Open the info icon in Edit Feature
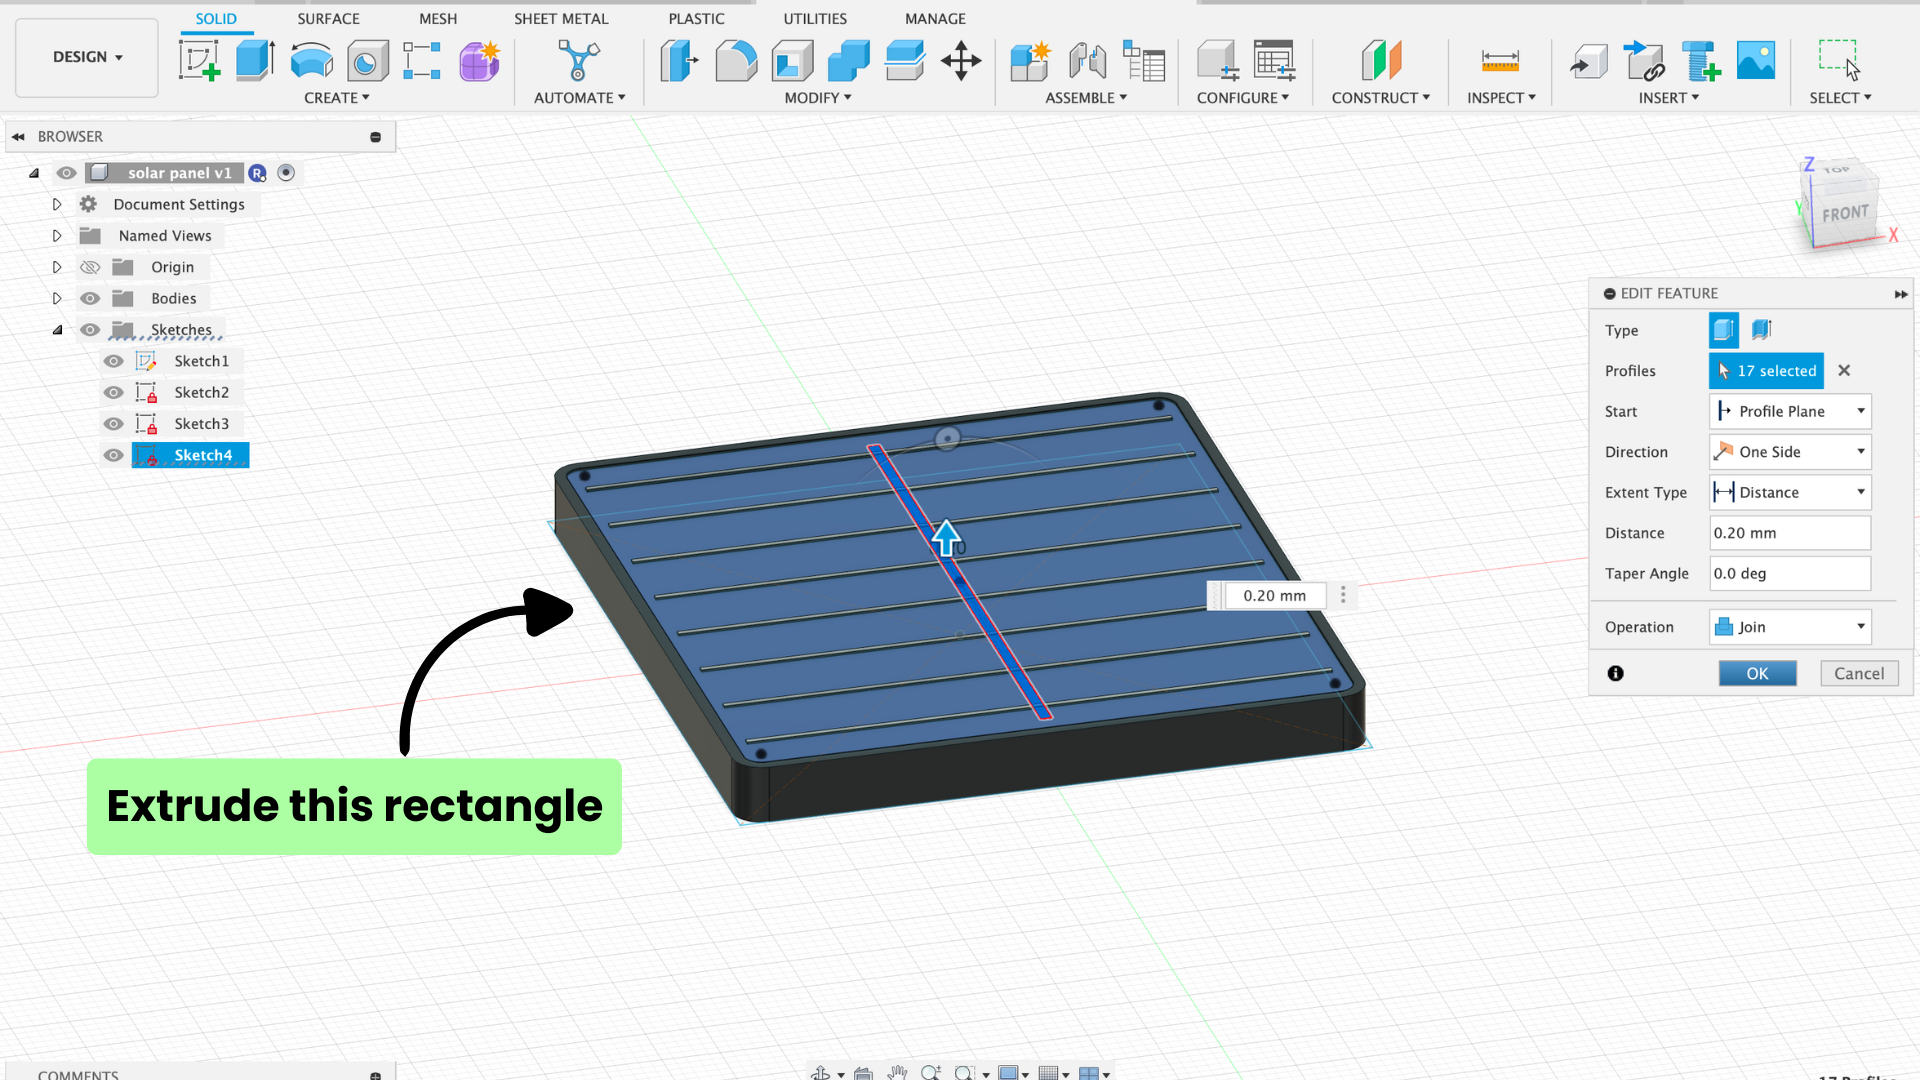1920x1080 pixels. coord(1616,673)
